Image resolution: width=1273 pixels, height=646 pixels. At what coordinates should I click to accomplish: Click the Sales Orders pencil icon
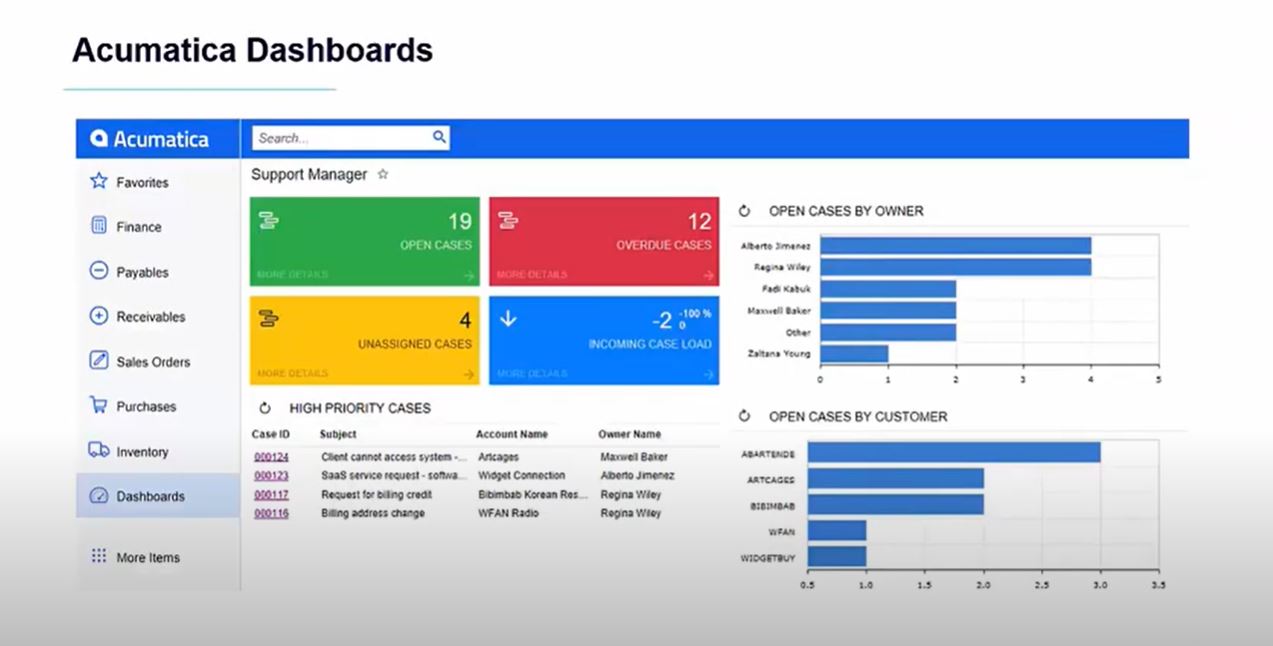[x=98, y=360]
